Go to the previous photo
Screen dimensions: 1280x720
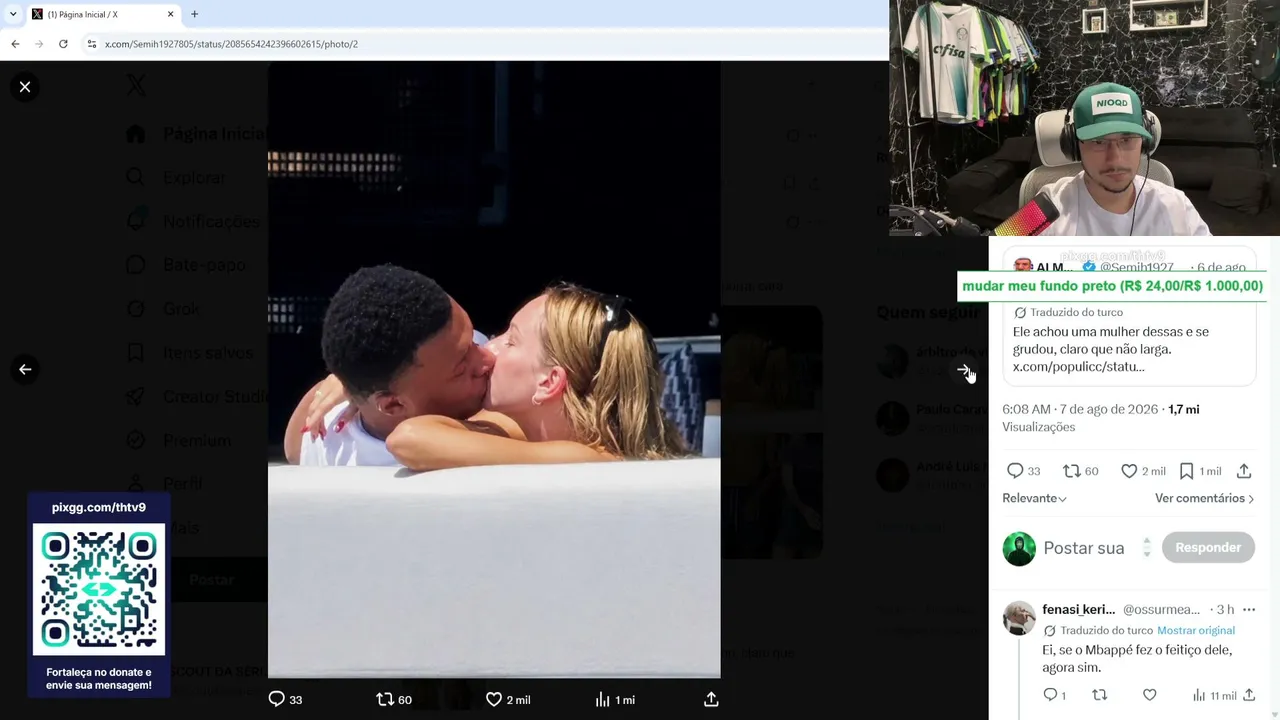click(25, 369)
